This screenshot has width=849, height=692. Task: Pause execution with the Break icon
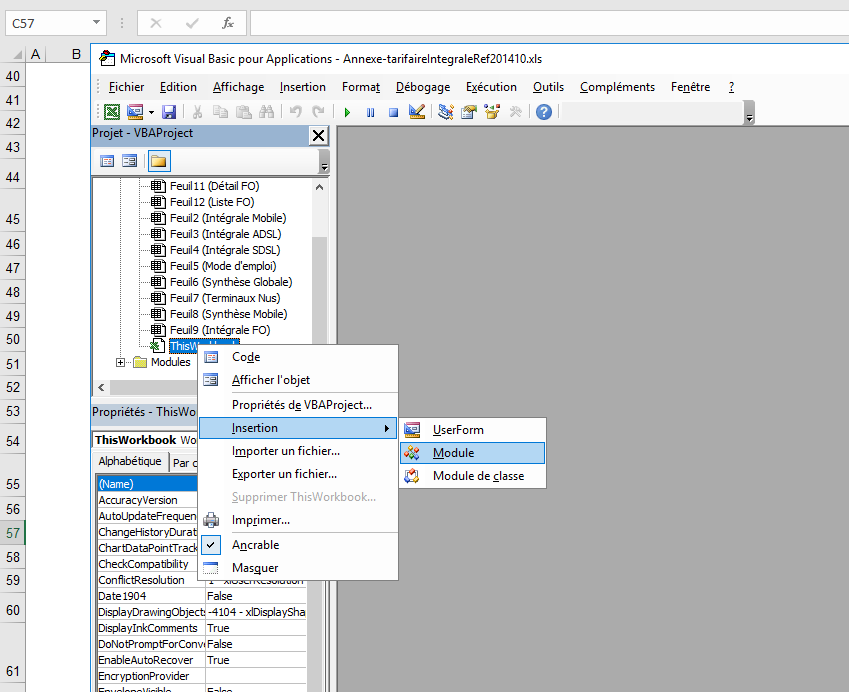[371, 112]
